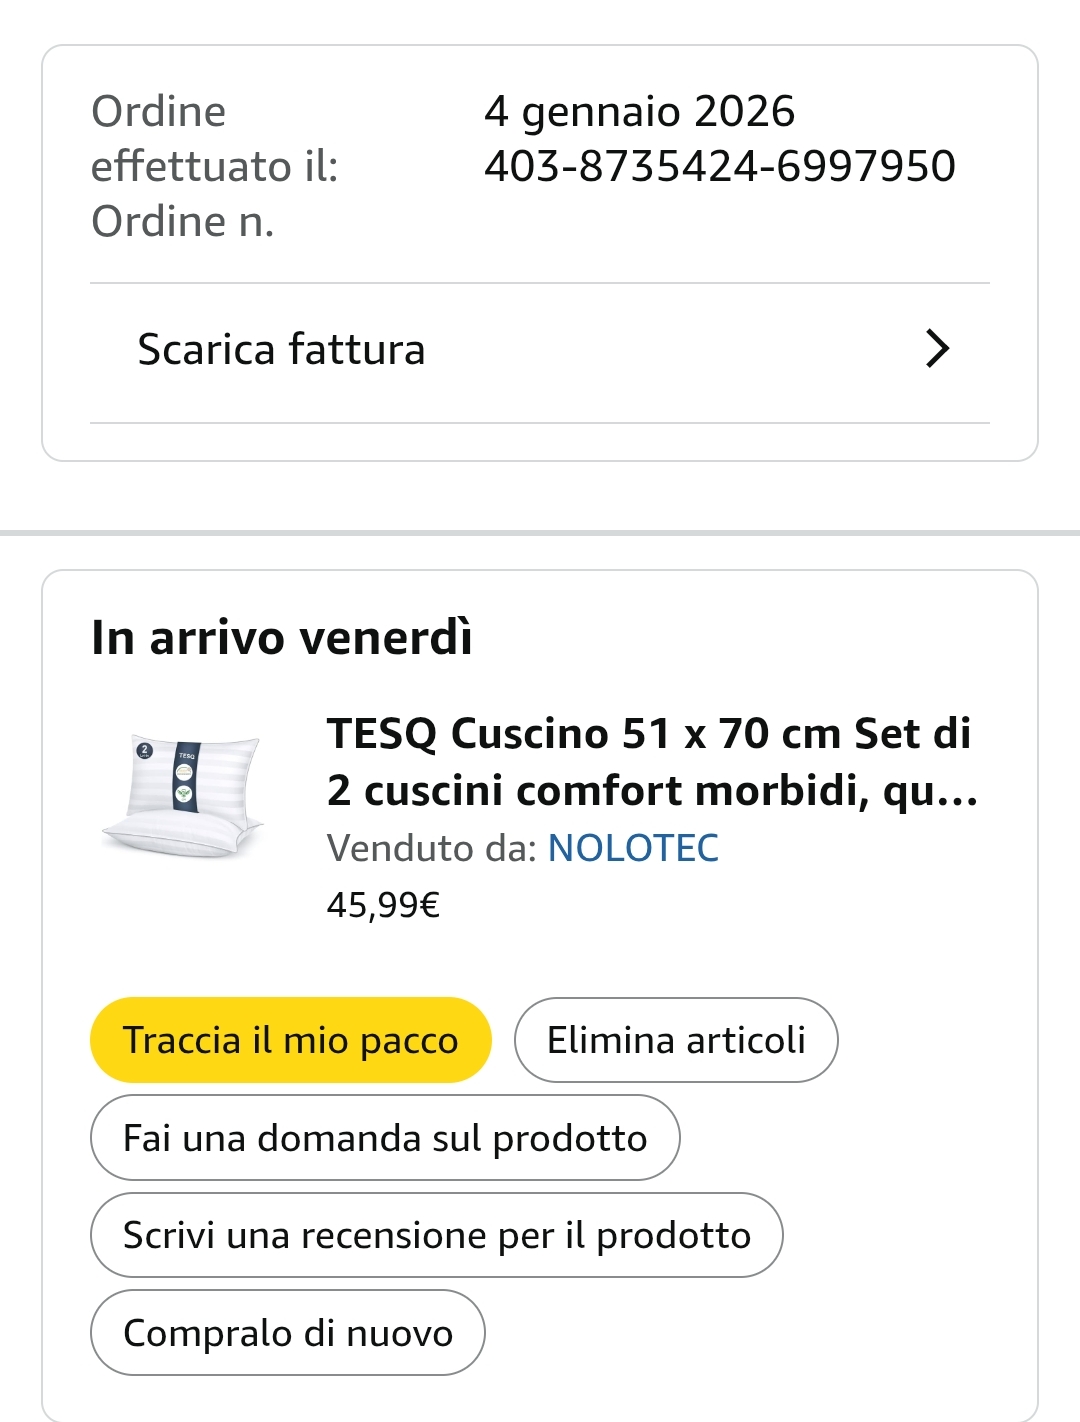This screenshot has width=1080, height=1422.
Task: Click the TESQ logo on pillow packaging
Action: pos(187,756)
